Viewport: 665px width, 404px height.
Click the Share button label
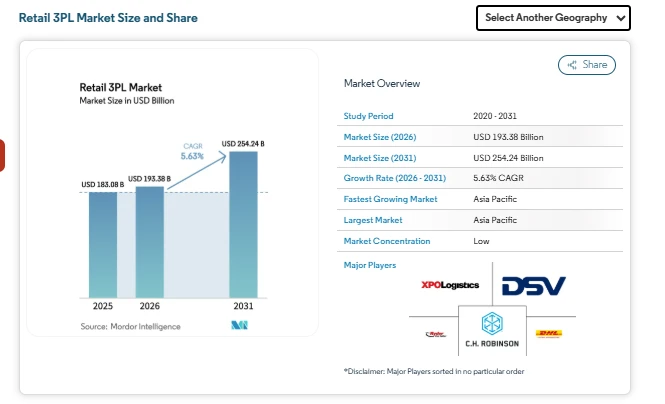[x=594, y=65]
